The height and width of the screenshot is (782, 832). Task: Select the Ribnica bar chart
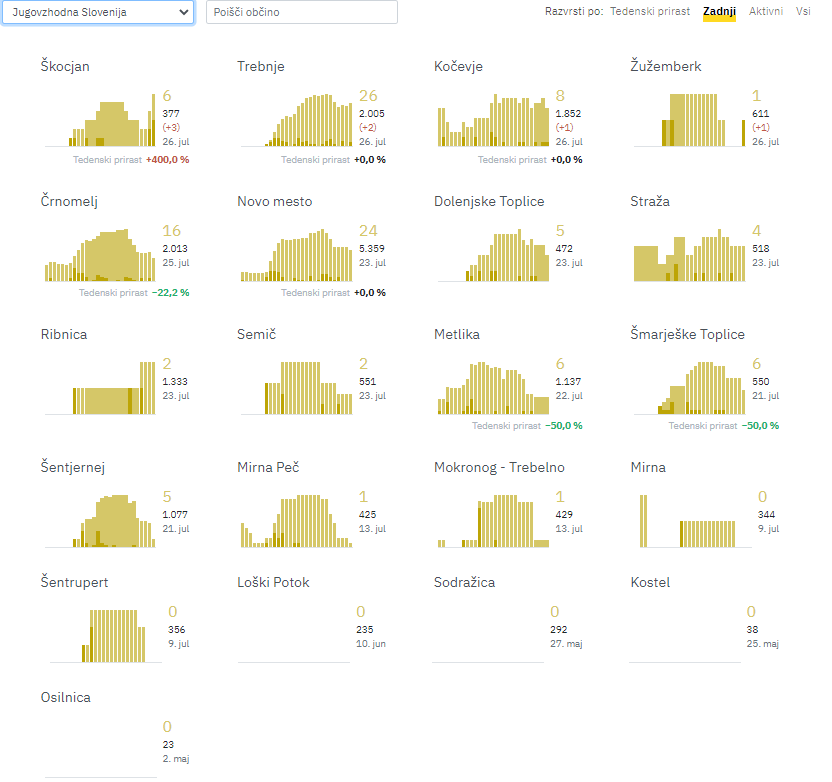click(101, 388)
